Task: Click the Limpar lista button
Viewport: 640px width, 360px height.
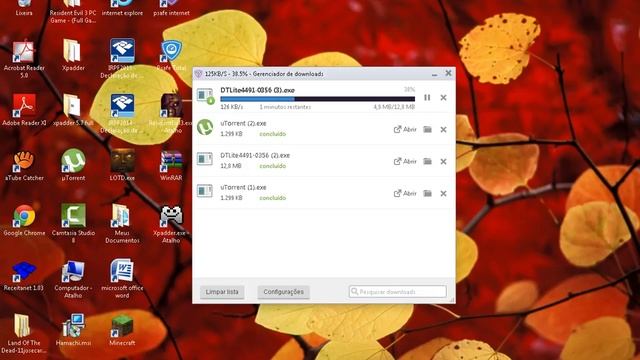Action: point(222,292)
